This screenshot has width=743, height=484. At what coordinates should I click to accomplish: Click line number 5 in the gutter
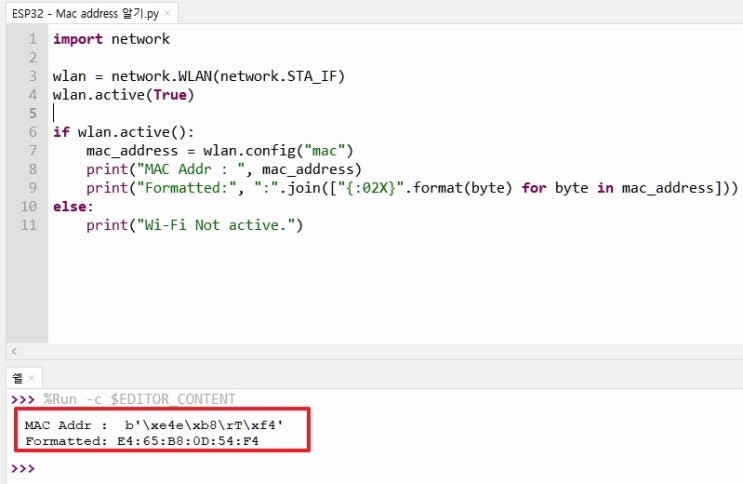click(32, 113)
